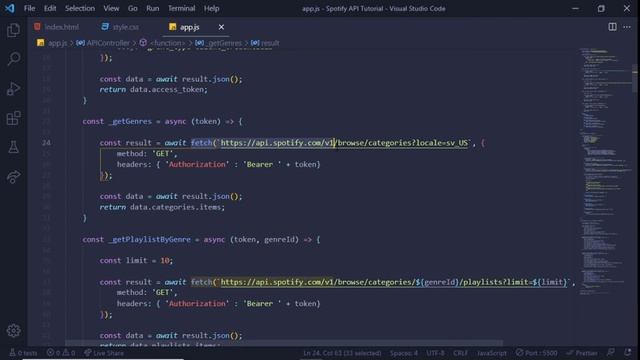This screenshot has width=640, height=360.
Task: Click line number 24 in the gutter
Action: (47, 143)
